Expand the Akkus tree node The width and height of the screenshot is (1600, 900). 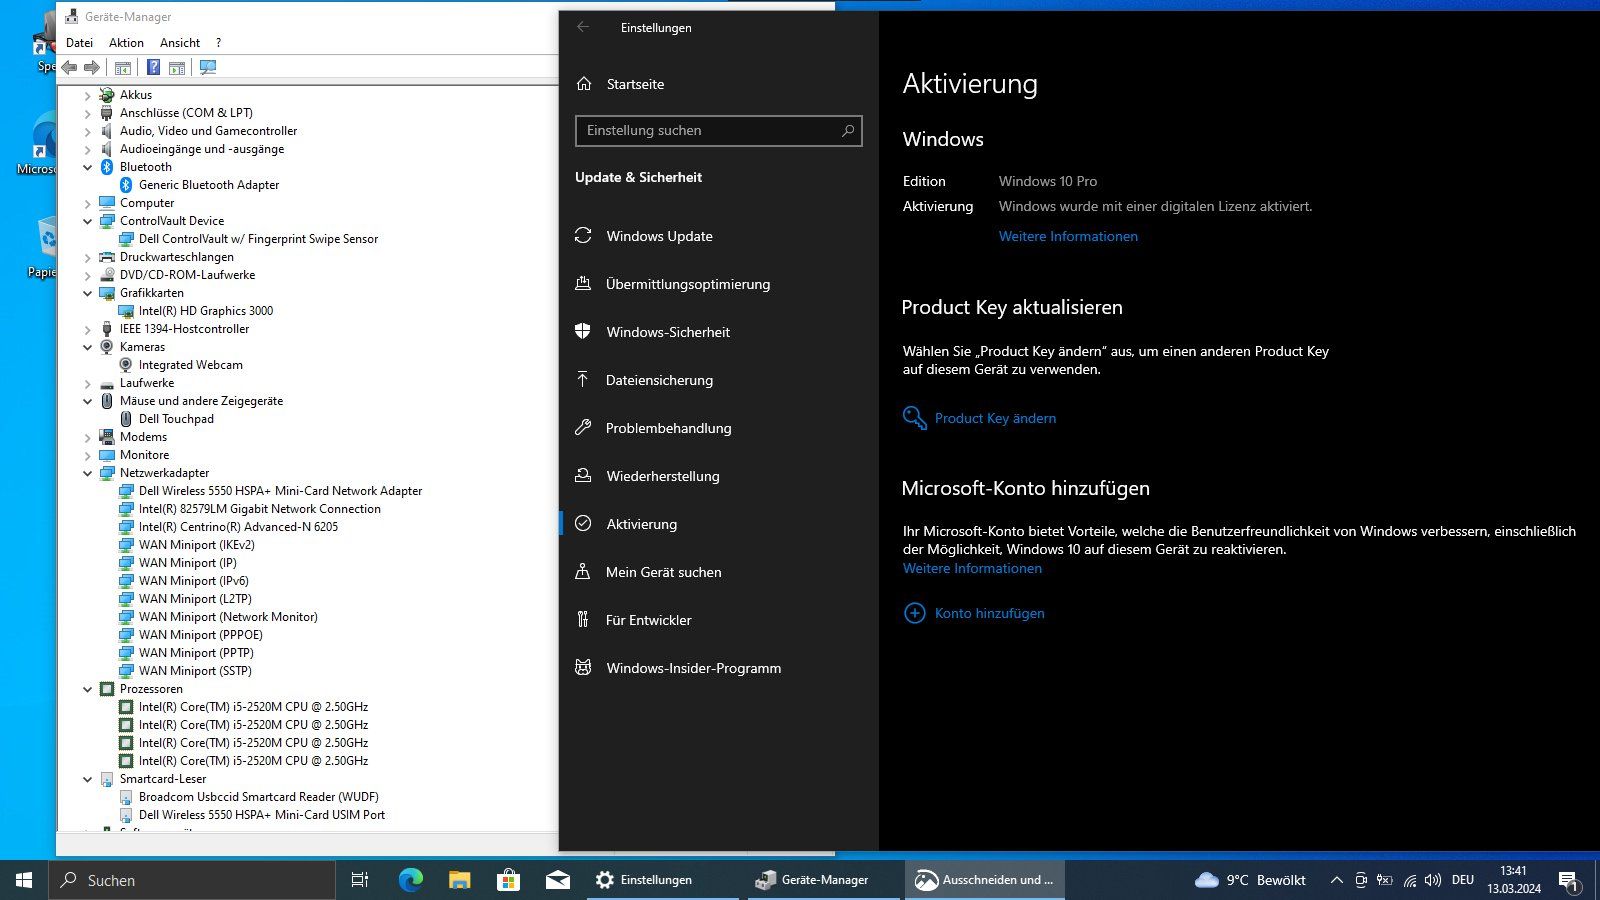[x=87, y=95]
